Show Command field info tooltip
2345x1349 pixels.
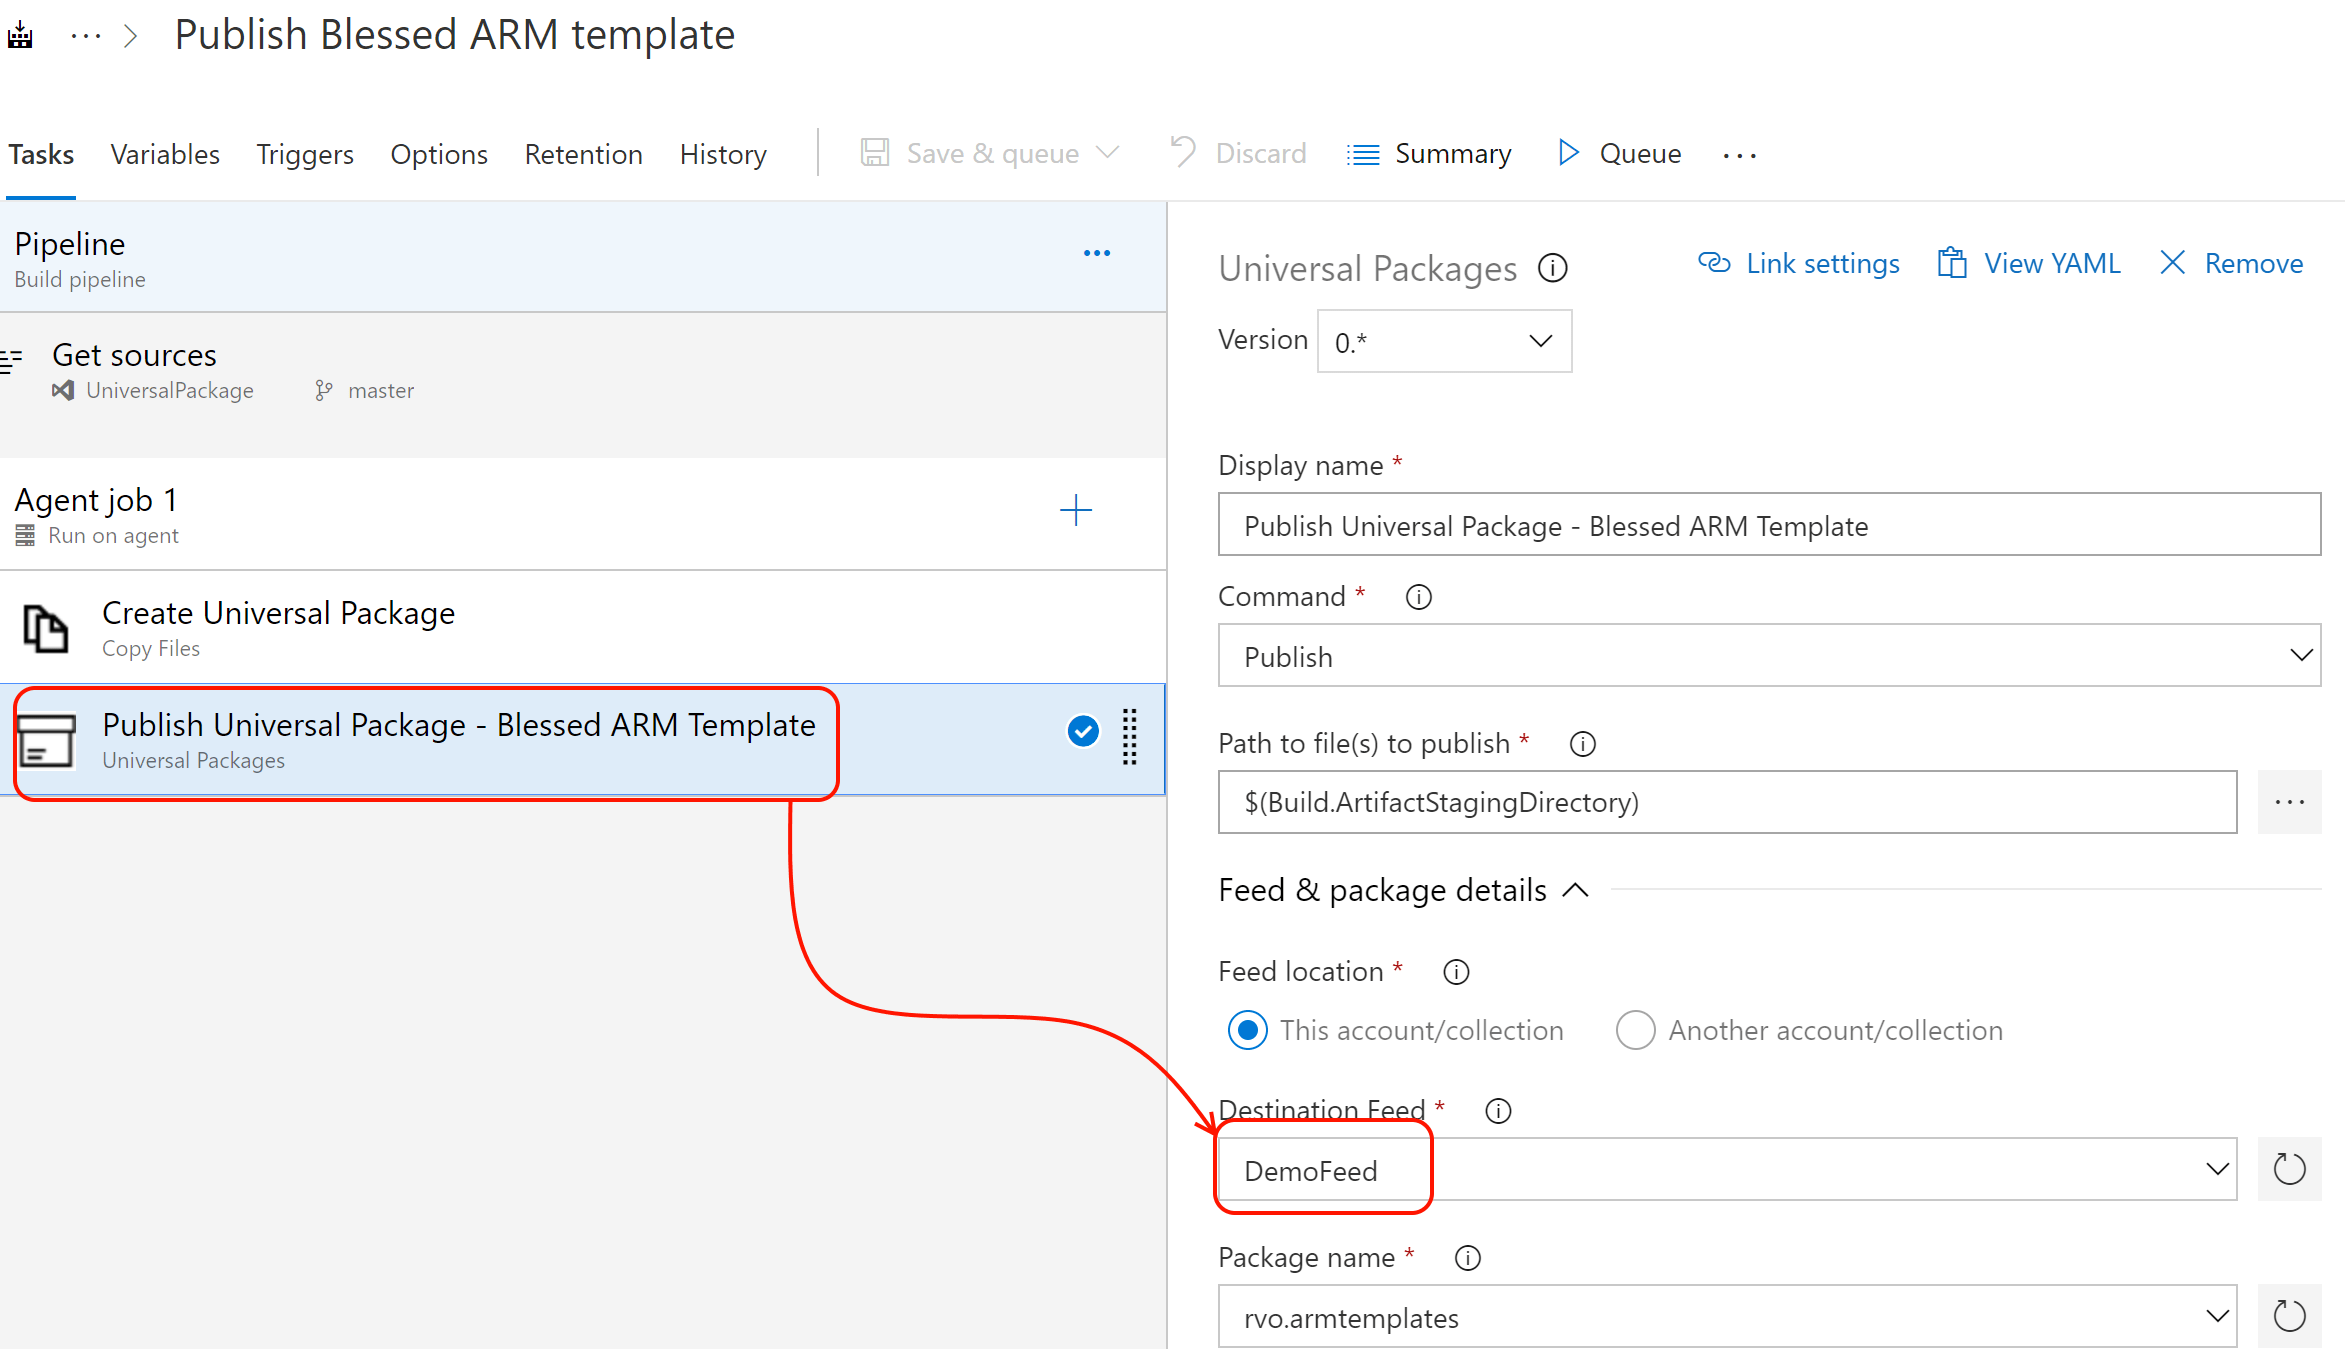click(x=1418, y=597)
